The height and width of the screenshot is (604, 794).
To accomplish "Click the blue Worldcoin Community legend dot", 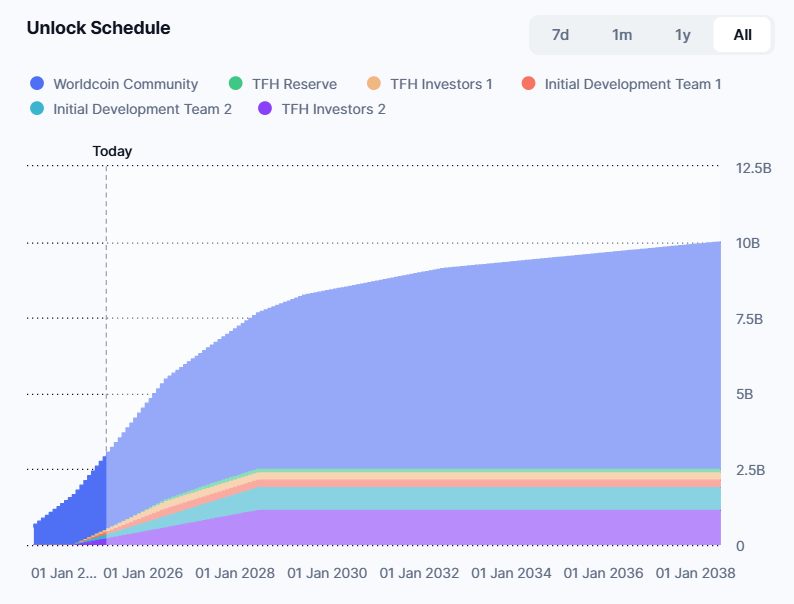I will (37, 84).
